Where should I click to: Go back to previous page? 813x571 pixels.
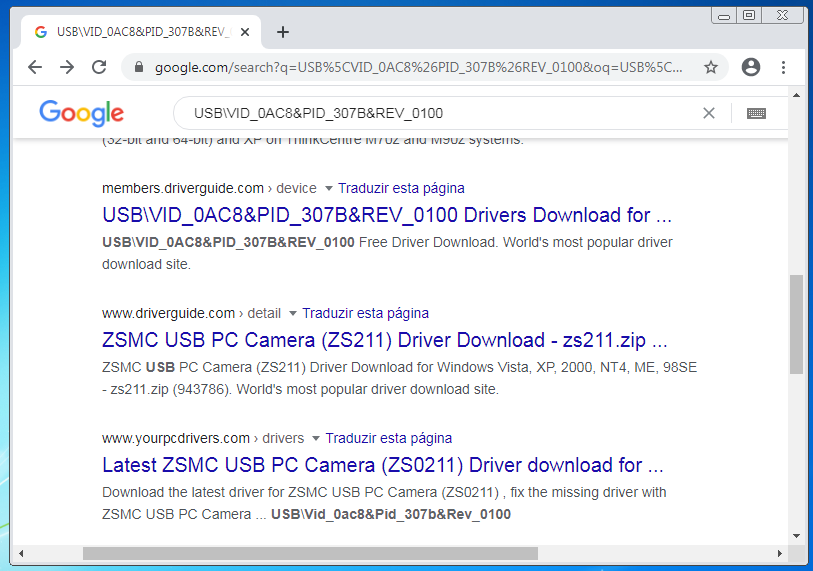35,67
